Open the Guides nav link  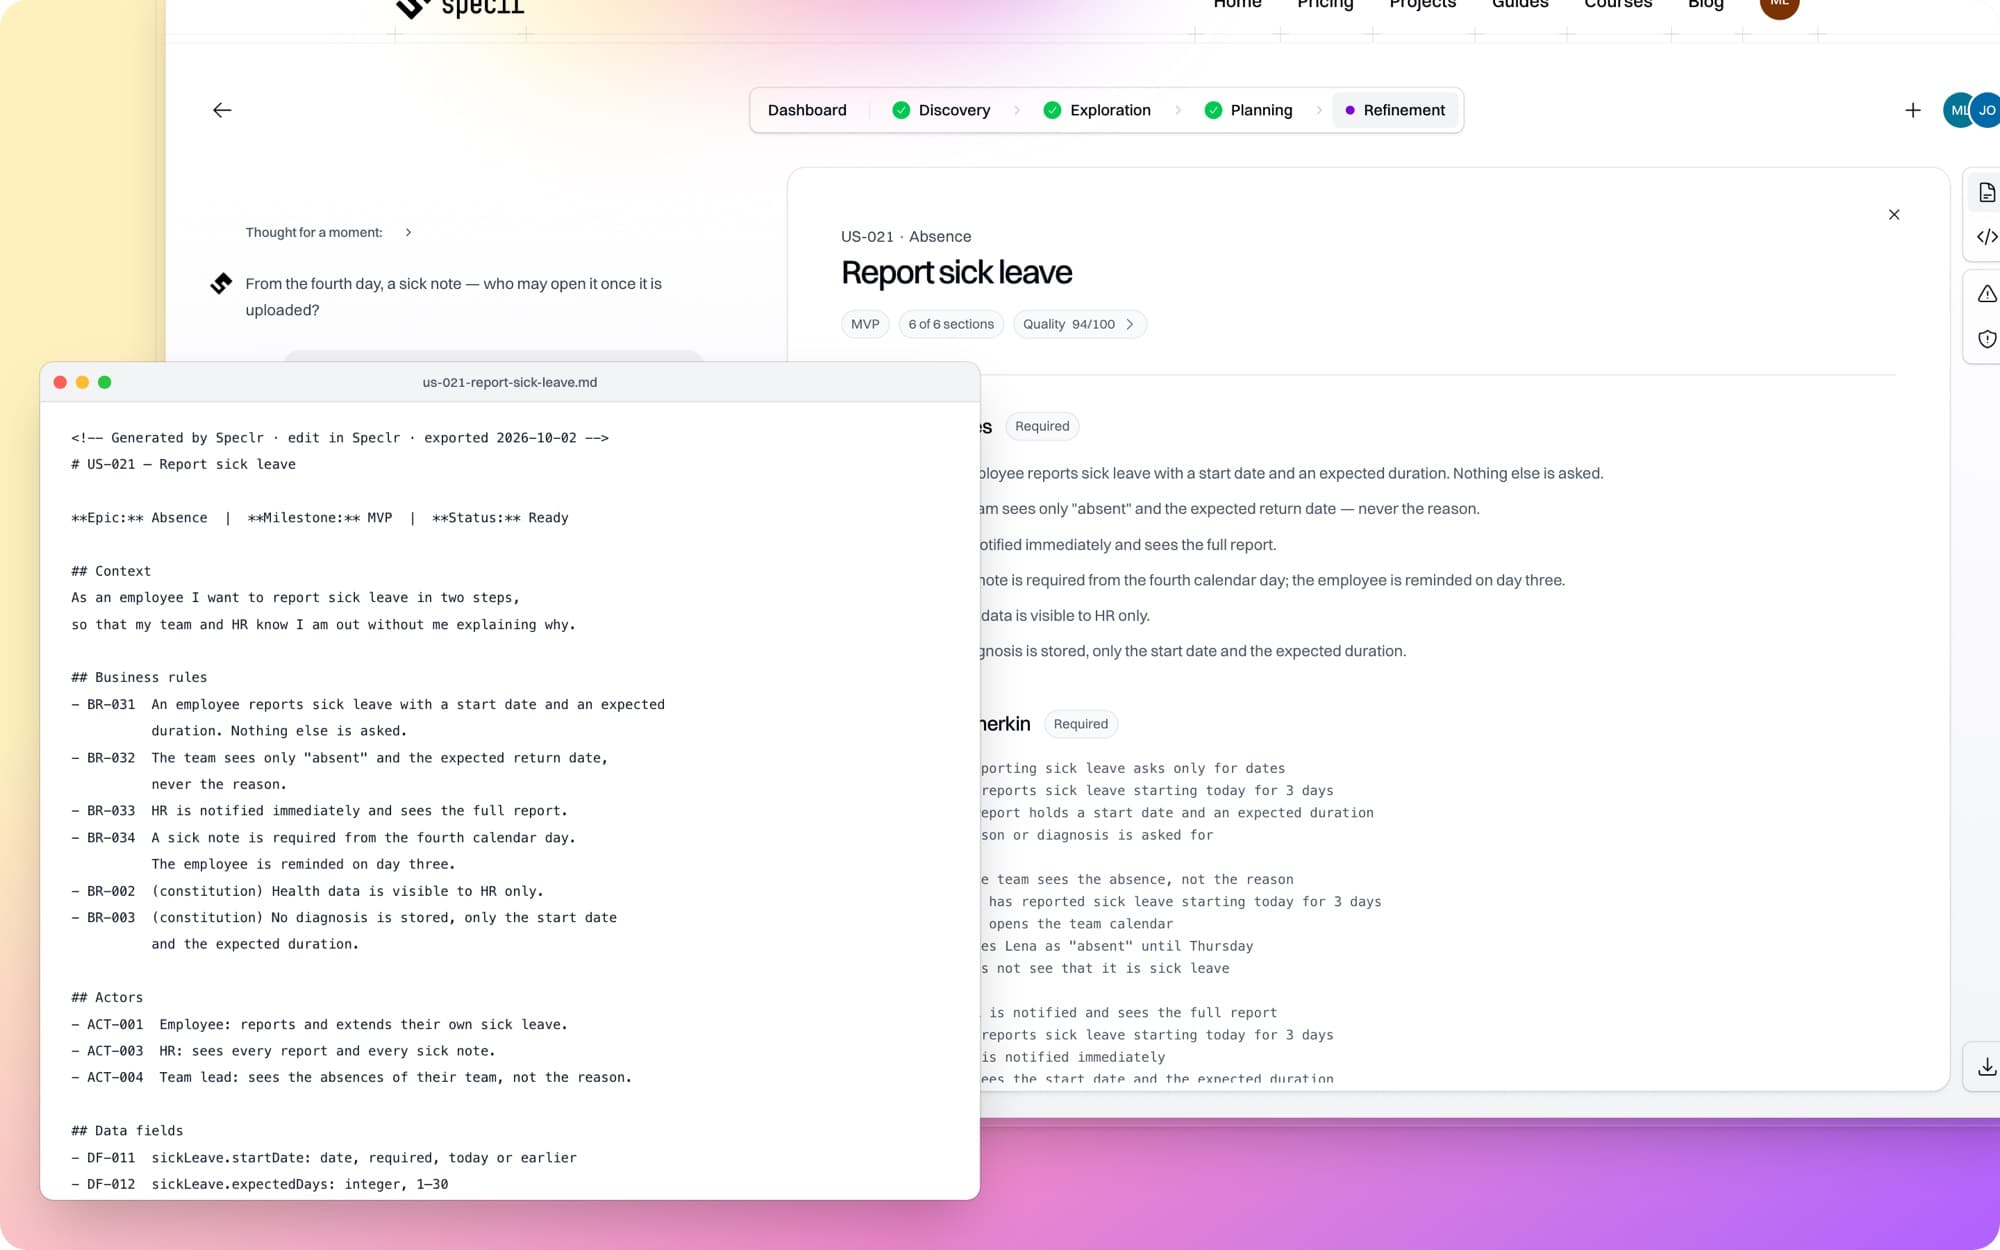point(1519,5)
